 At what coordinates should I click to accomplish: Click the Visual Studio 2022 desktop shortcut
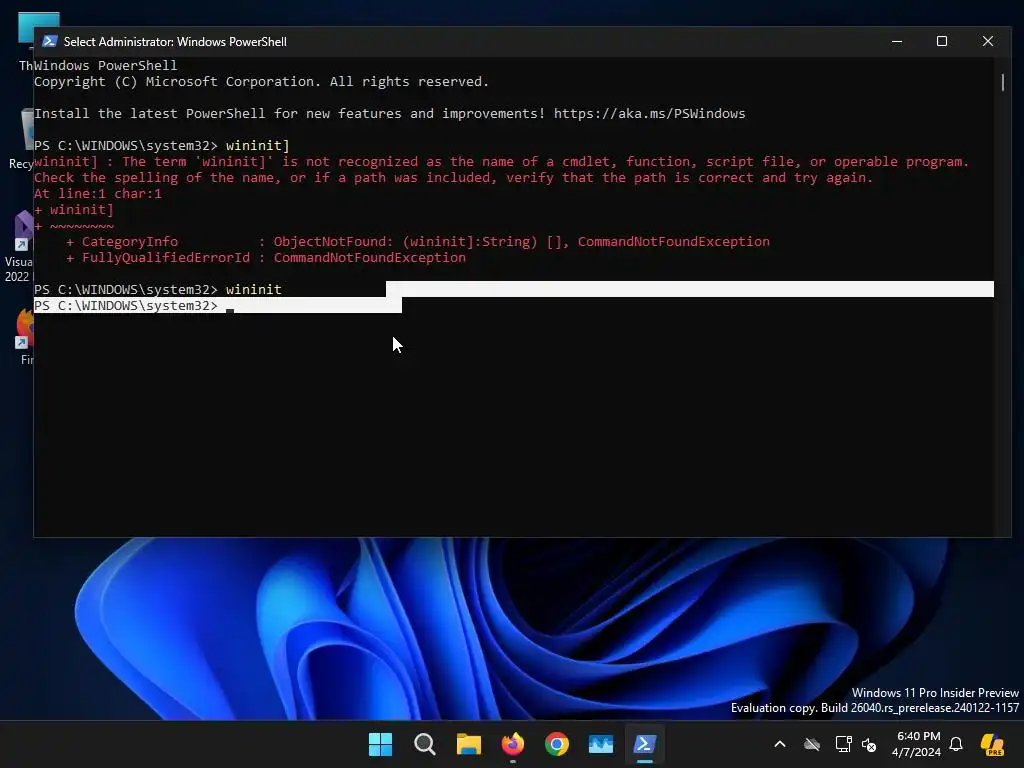(x=20, y=247)
